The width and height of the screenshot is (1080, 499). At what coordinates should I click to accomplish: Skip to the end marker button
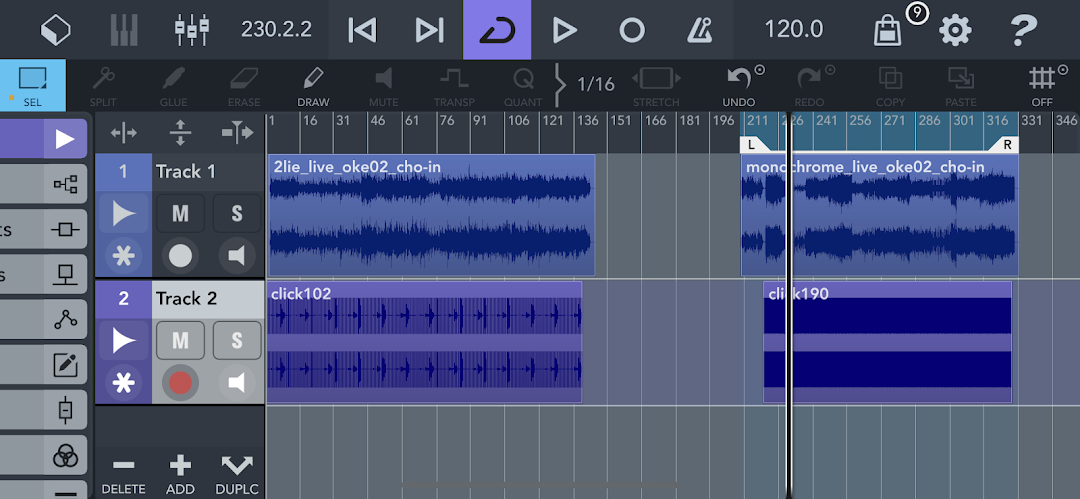[x=429, y=30]
